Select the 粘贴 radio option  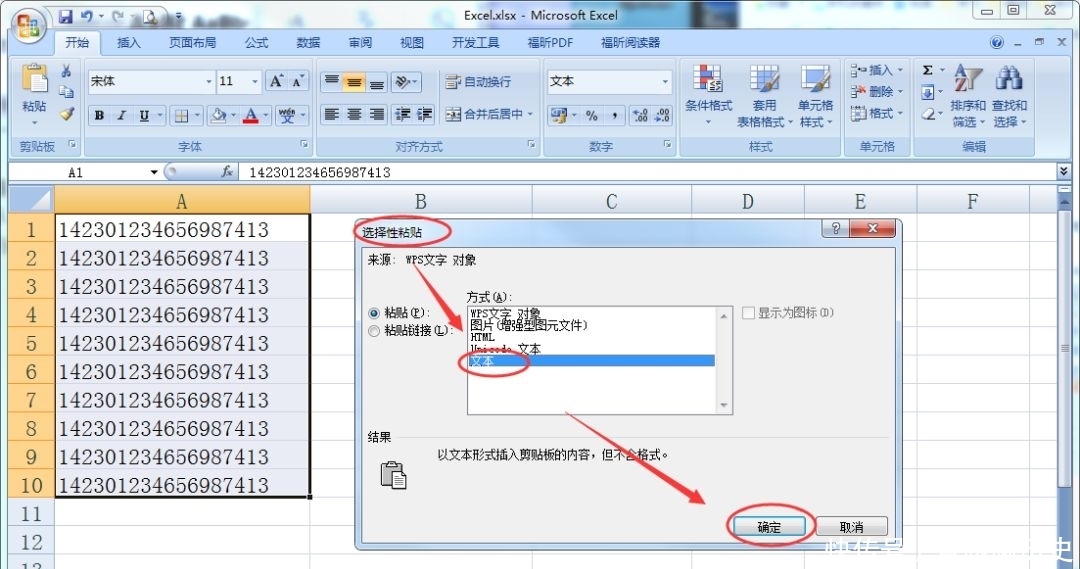pyautogui.click(x=374, y=313)
